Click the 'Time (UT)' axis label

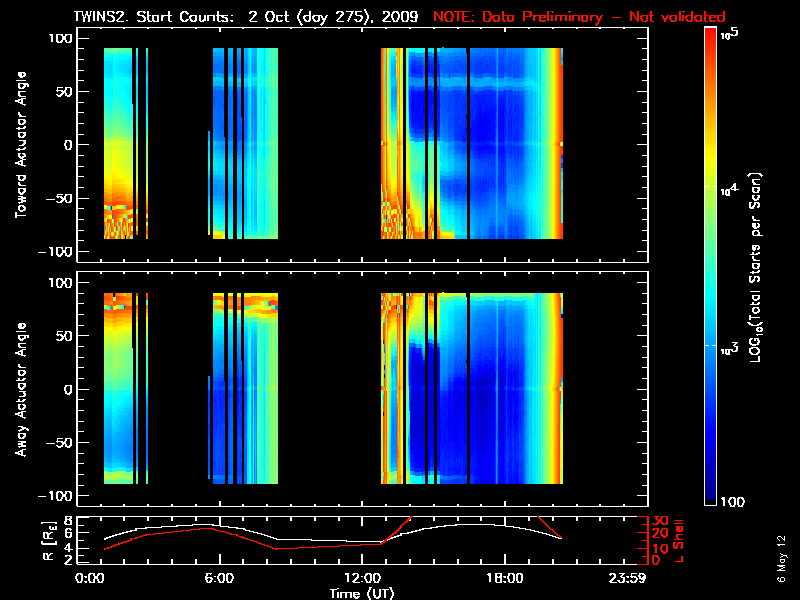362,593
